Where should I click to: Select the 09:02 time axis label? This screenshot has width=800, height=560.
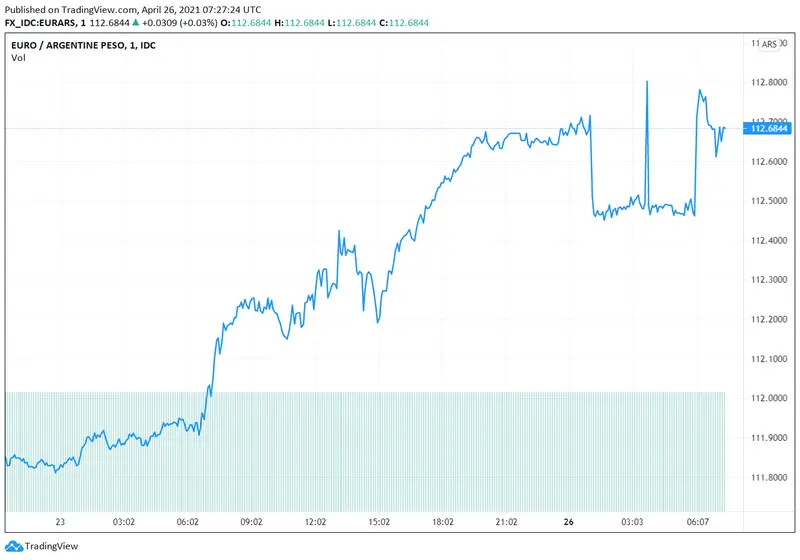tap(250, 521)
